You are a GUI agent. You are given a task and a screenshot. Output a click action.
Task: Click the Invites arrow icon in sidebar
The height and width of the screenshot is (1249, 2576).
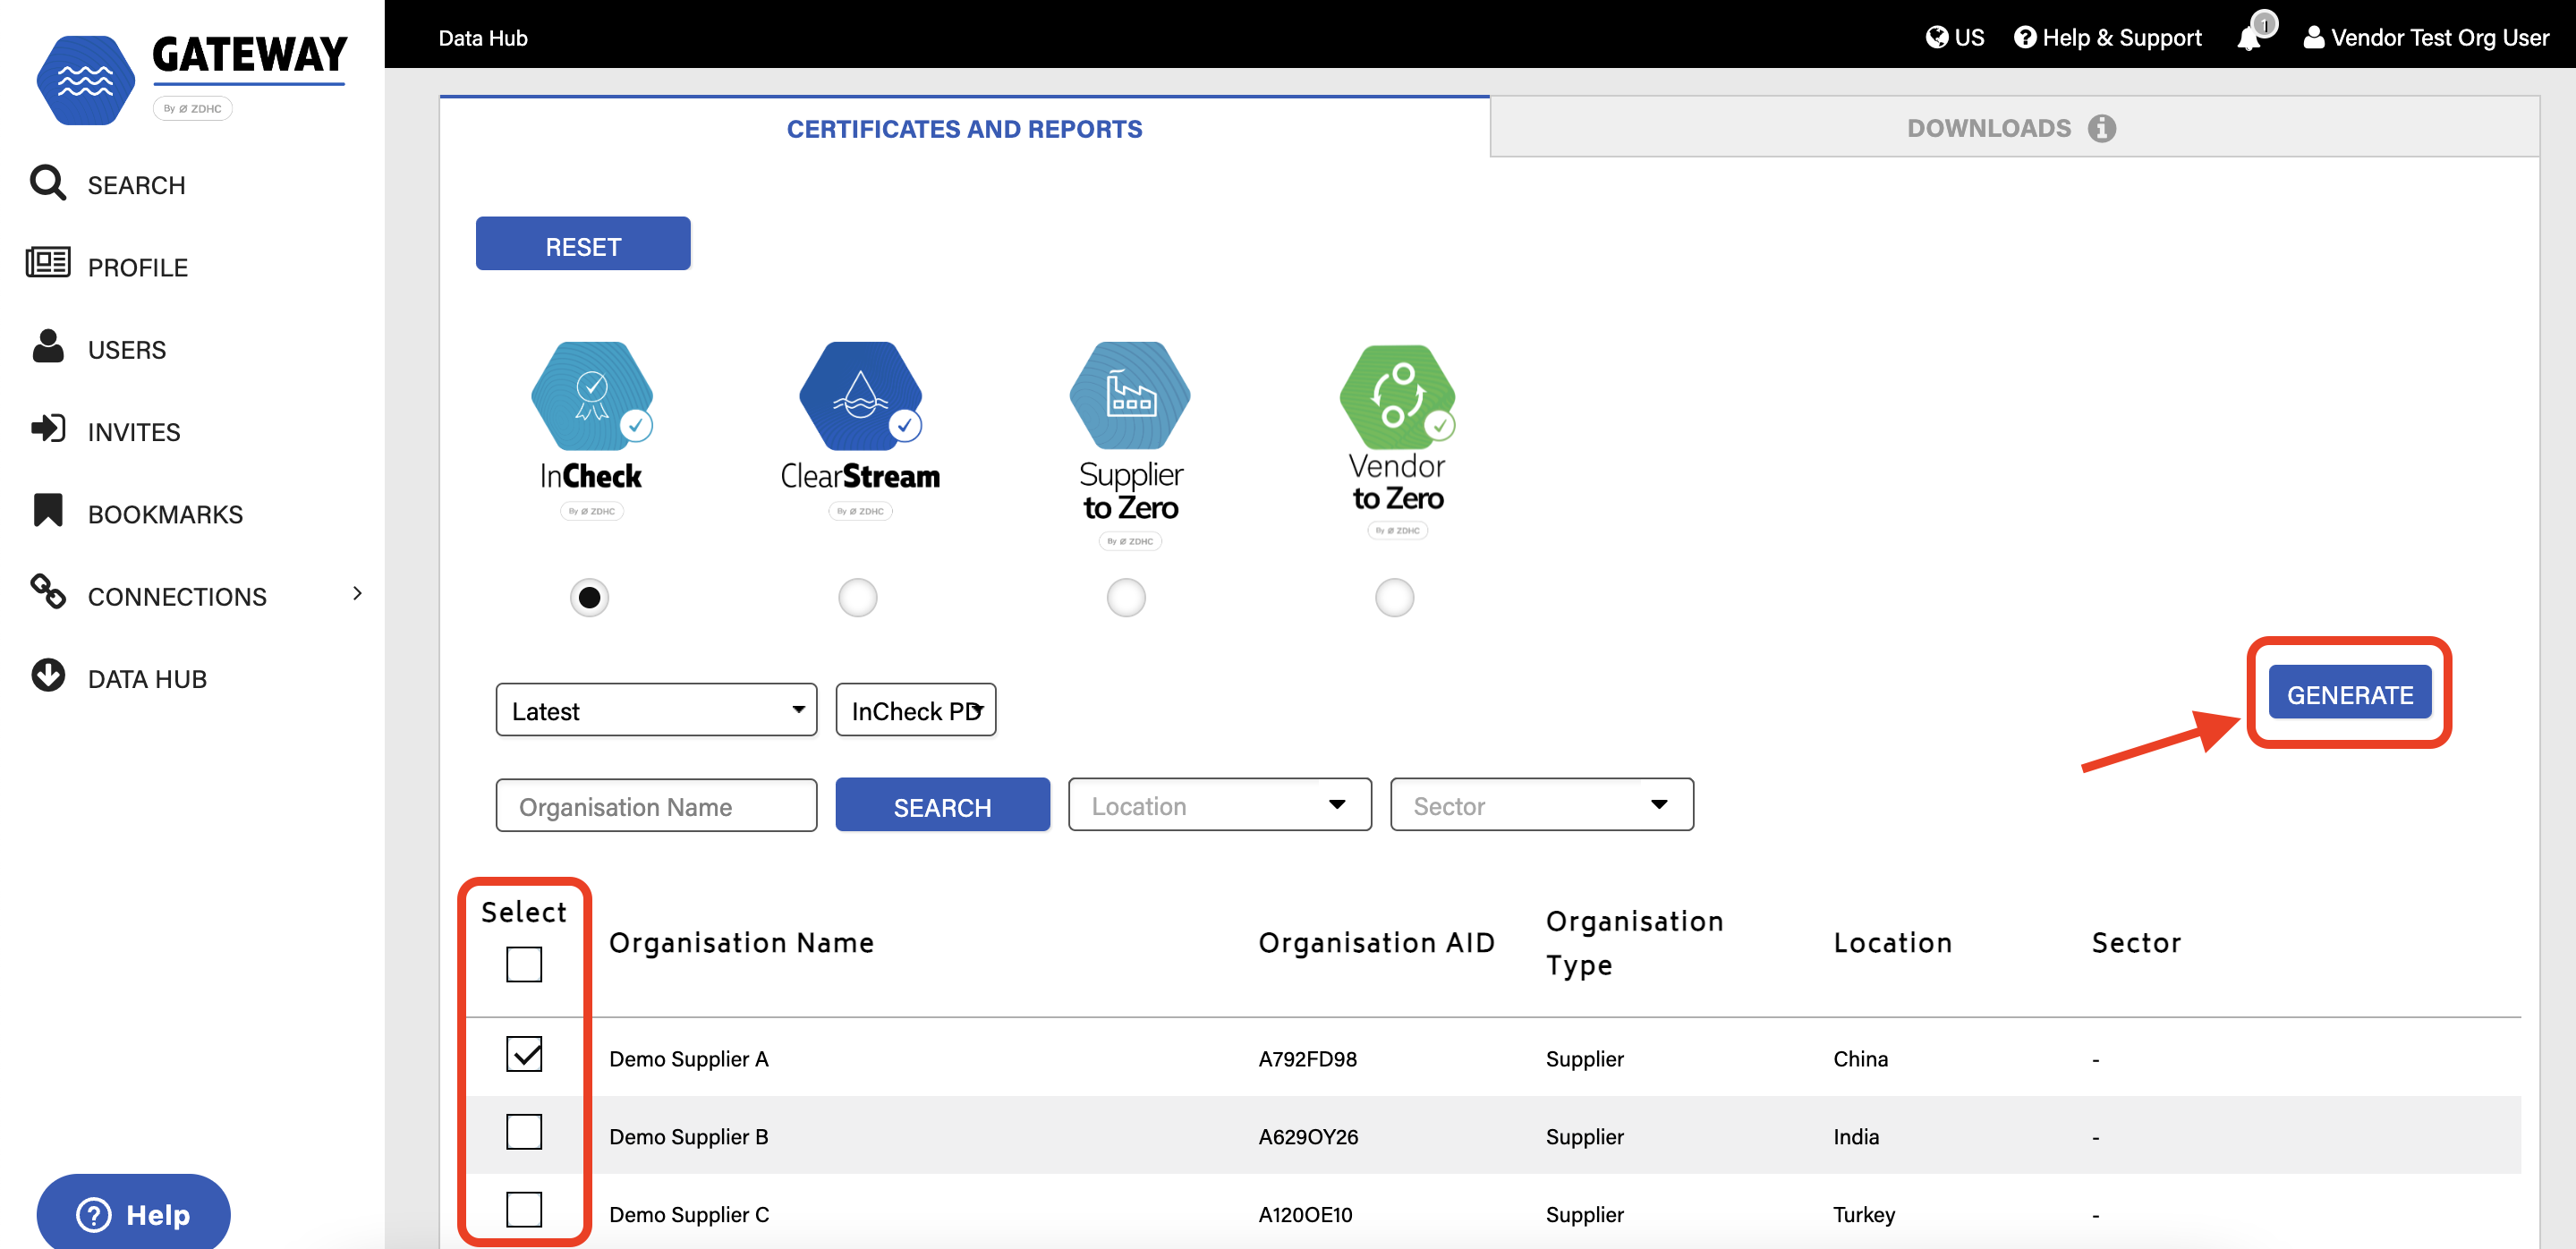pyautogui.click(x=47, y=429)
